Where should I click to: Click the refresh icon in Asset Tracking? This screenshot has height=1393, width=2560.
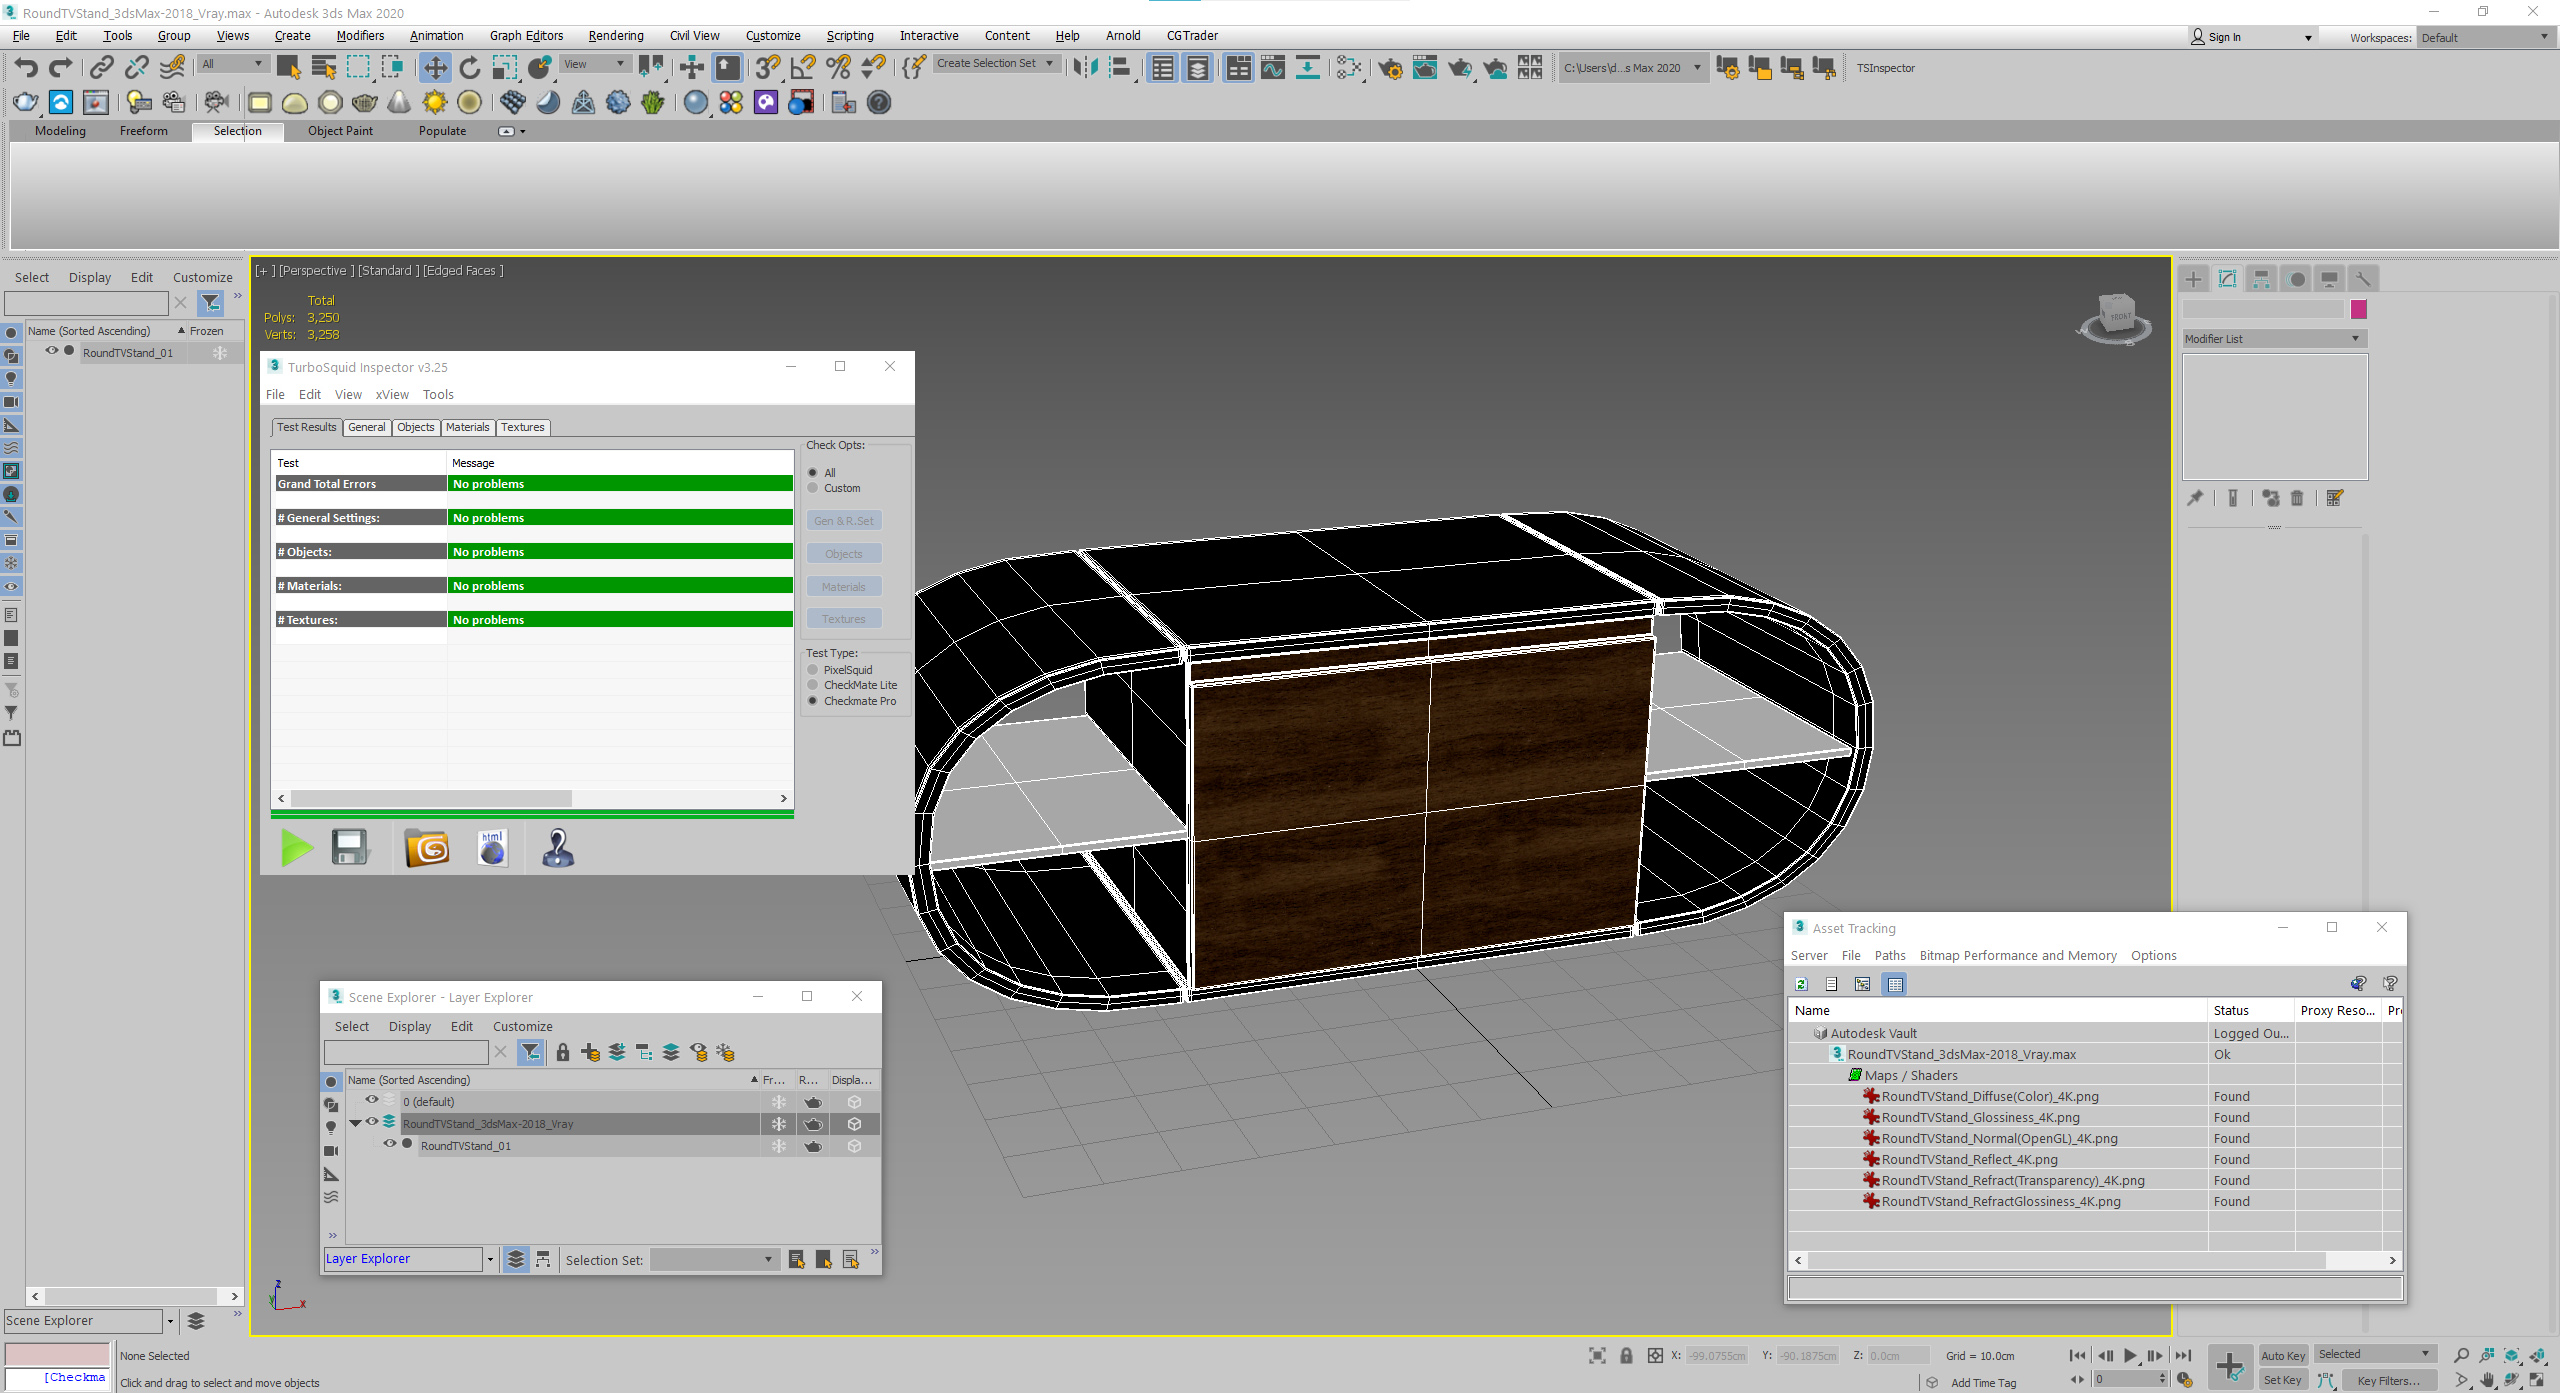coord(1802,984)
